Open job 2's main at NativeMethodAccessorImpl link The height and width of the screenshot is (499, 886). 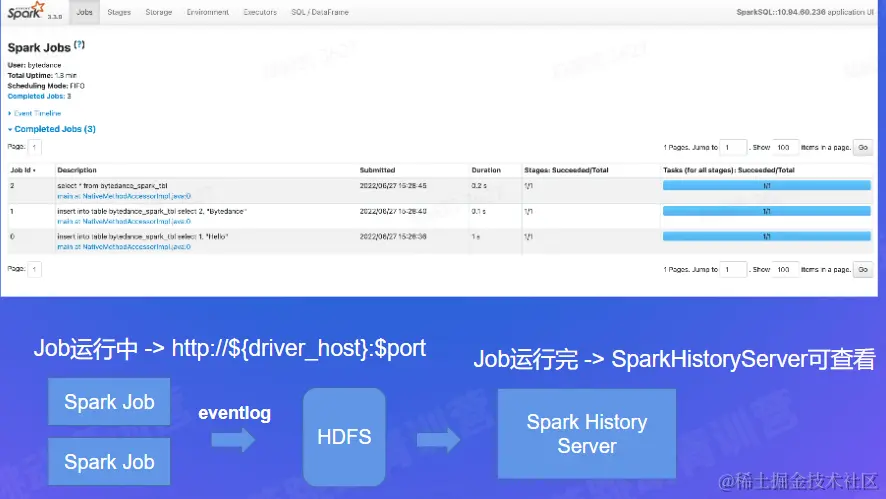pyautogui.click(x=124, y=196)
